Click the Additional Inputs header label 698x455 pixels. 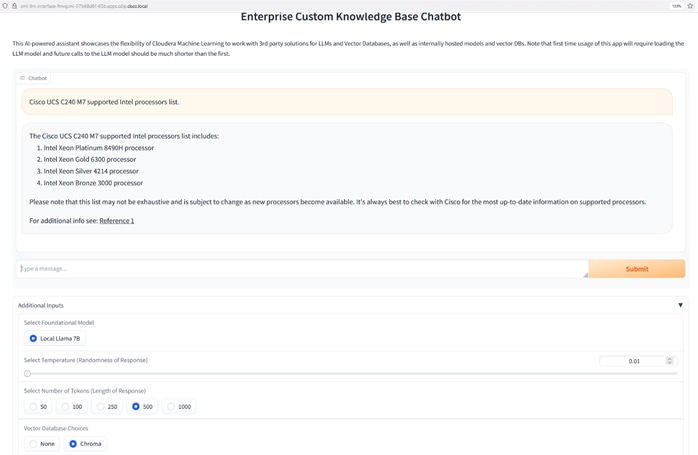[41, 305]
